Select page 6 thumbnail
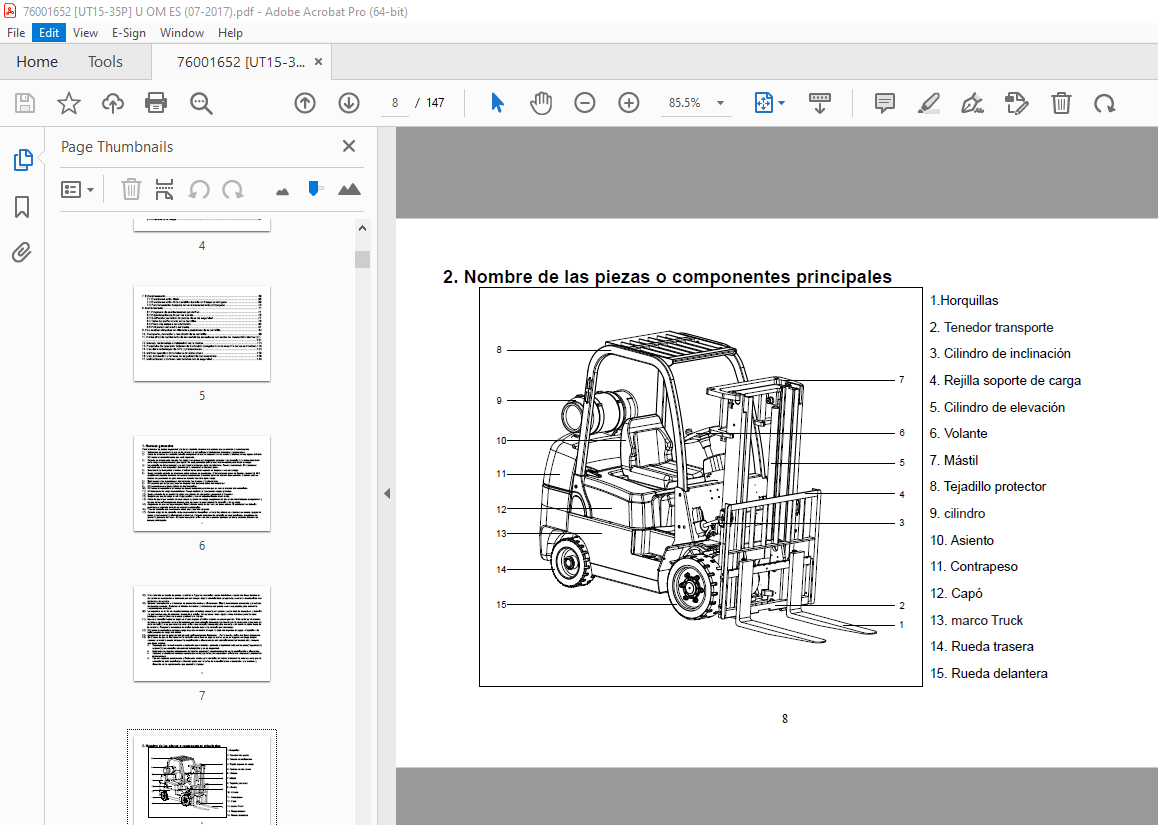Screen dimensions: 1158x825 tap(202, 484)
